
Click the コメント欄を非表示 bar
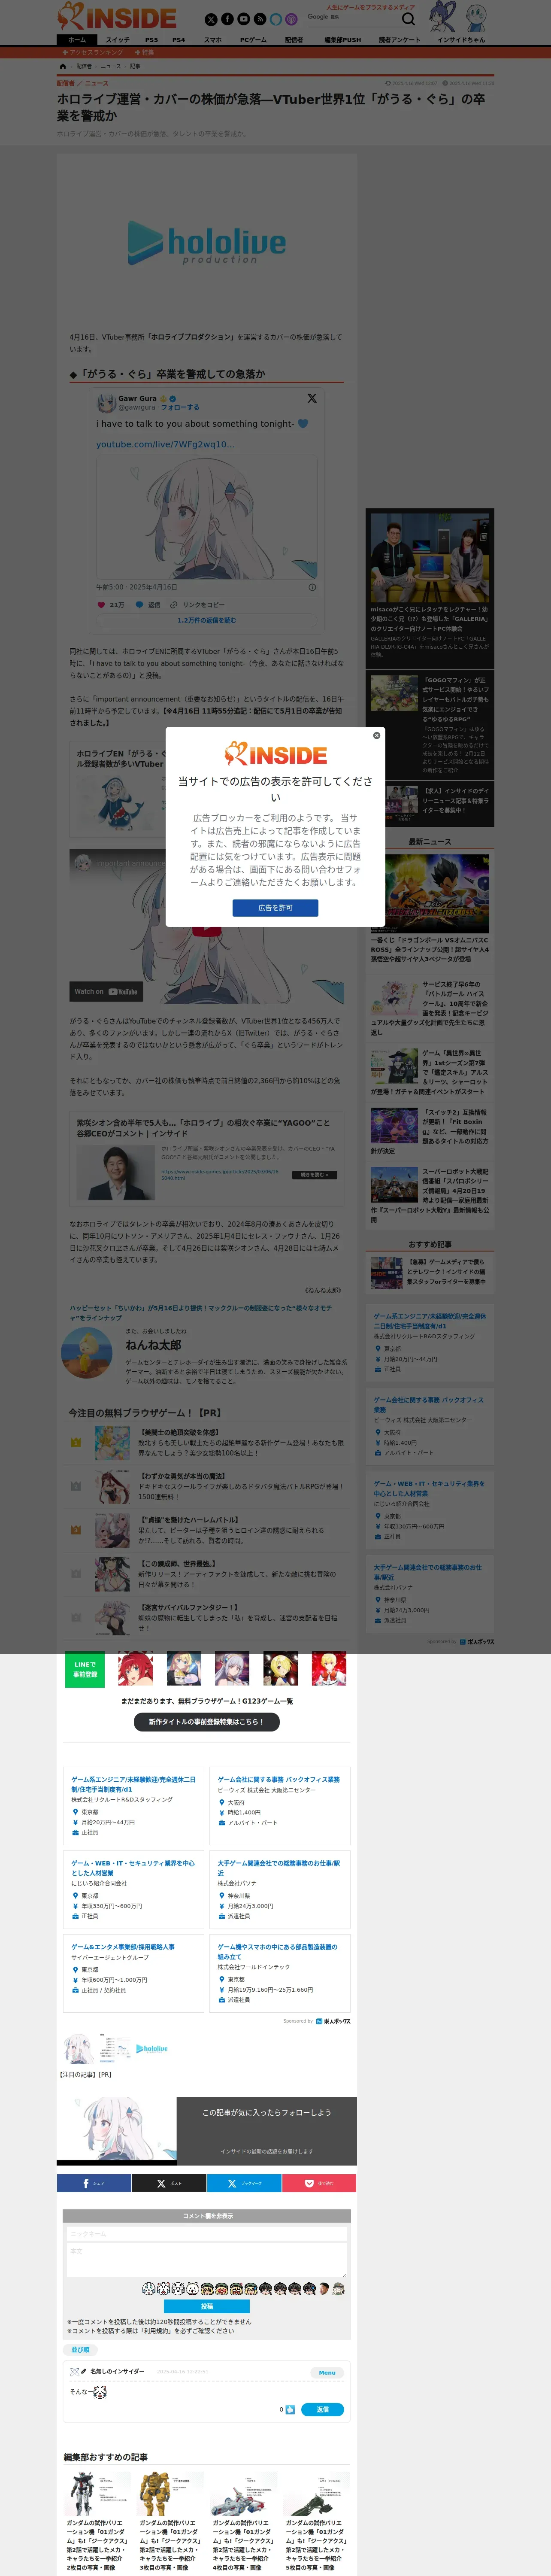coord(206,2216)
